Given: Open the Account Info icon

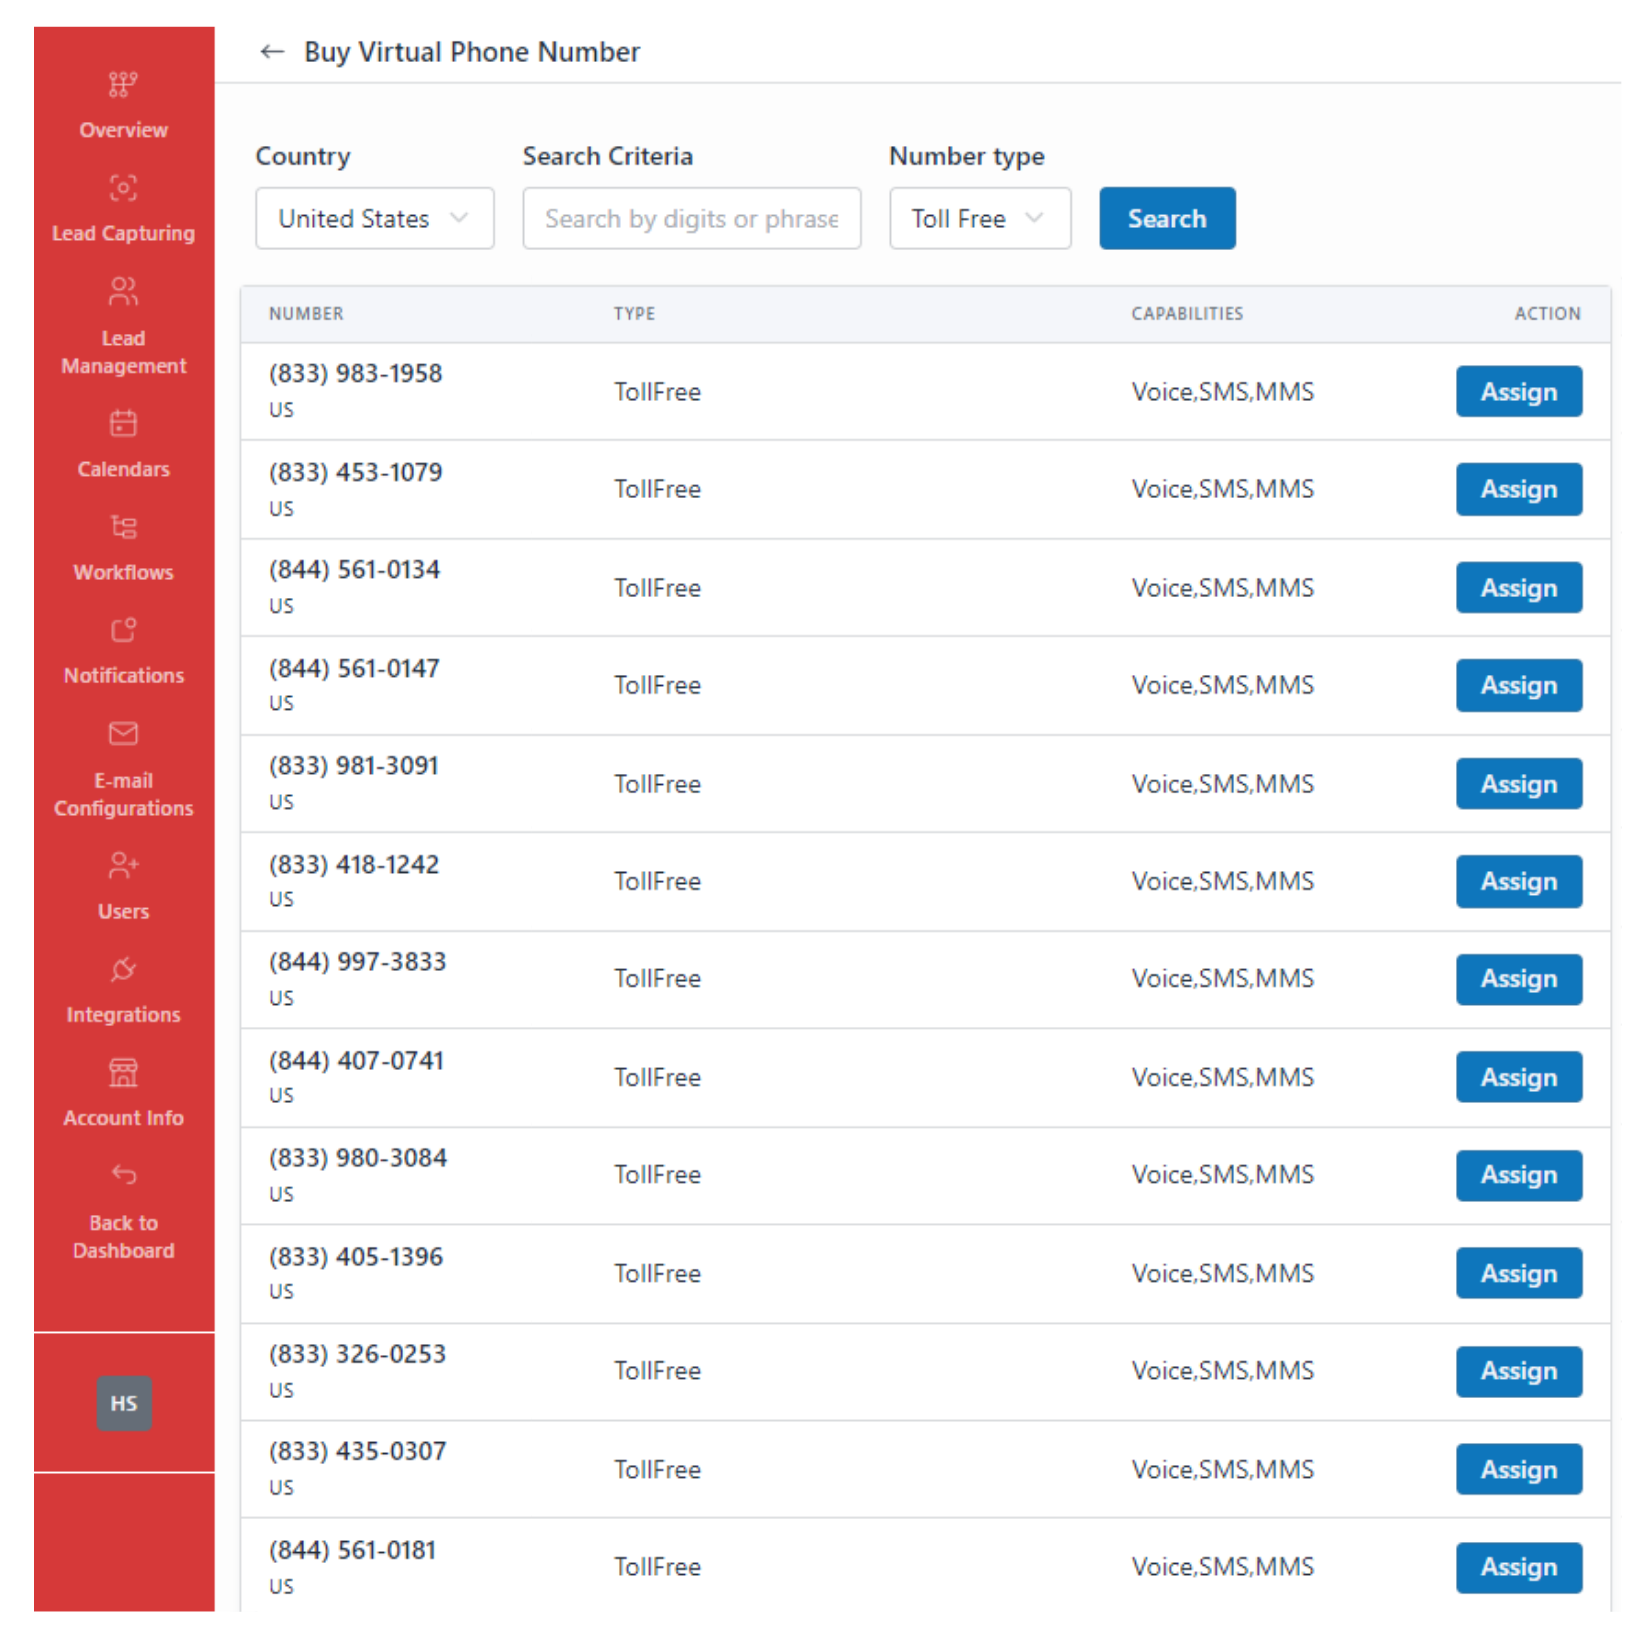Looking at the screenshot, I should [123, 1073].
